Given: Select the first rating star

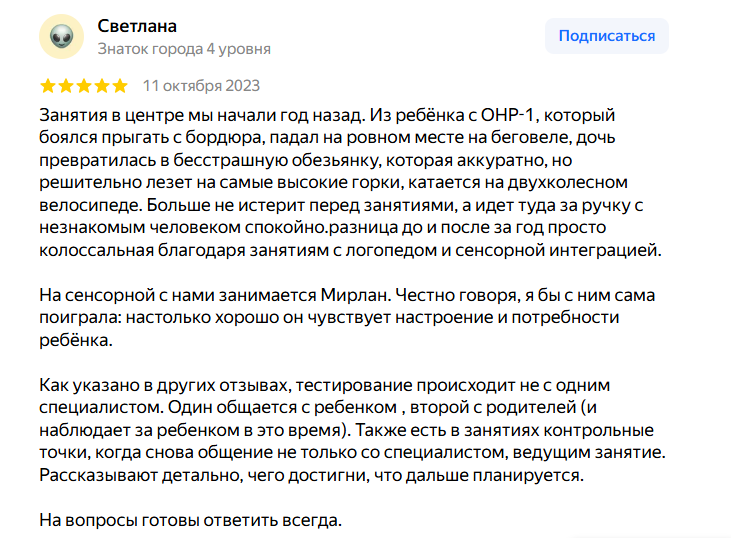Looking at the screenshot, I should click(48, 86).
